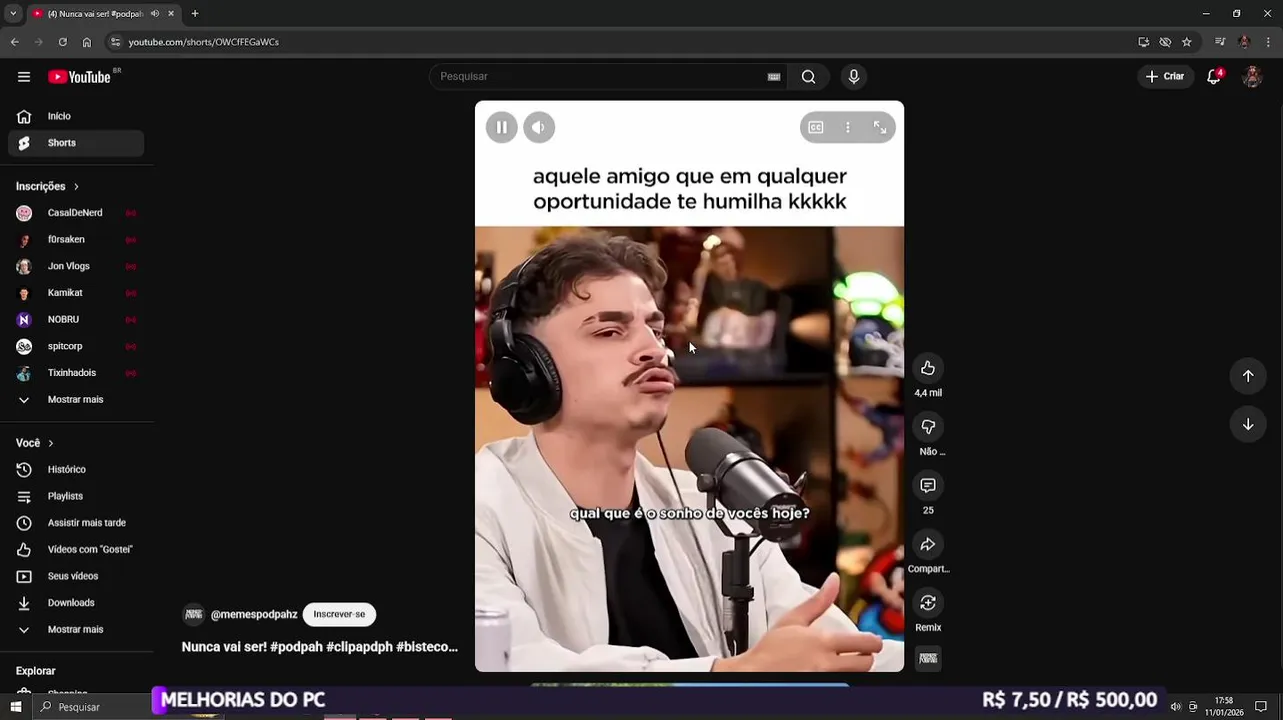1283x720 pixels.
Task: Select Início in the sidebar
Action: pyautogui.click(x=76, y=116)
